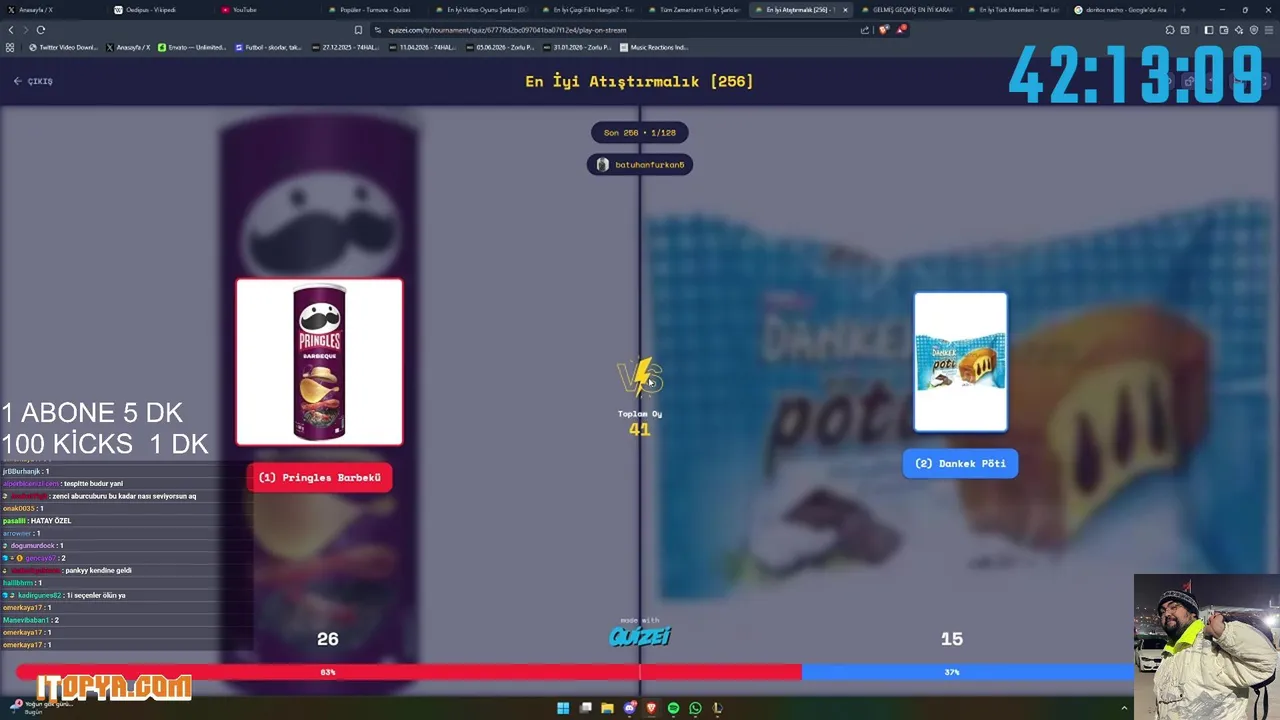Open Envato Unlimited bookmark
The image size is (1280, 720).
[x=193, y=47]
